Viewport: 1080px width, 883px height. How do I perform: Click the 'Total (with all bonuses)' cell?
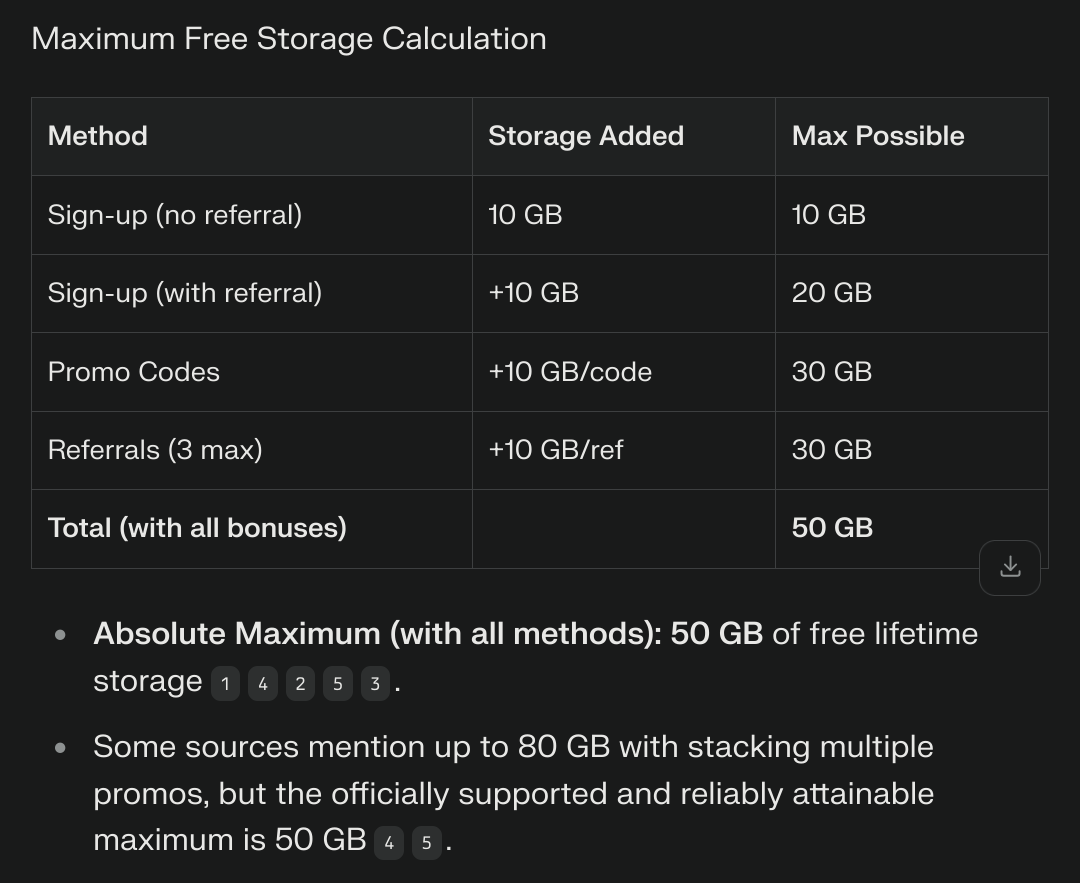(197, 528)
